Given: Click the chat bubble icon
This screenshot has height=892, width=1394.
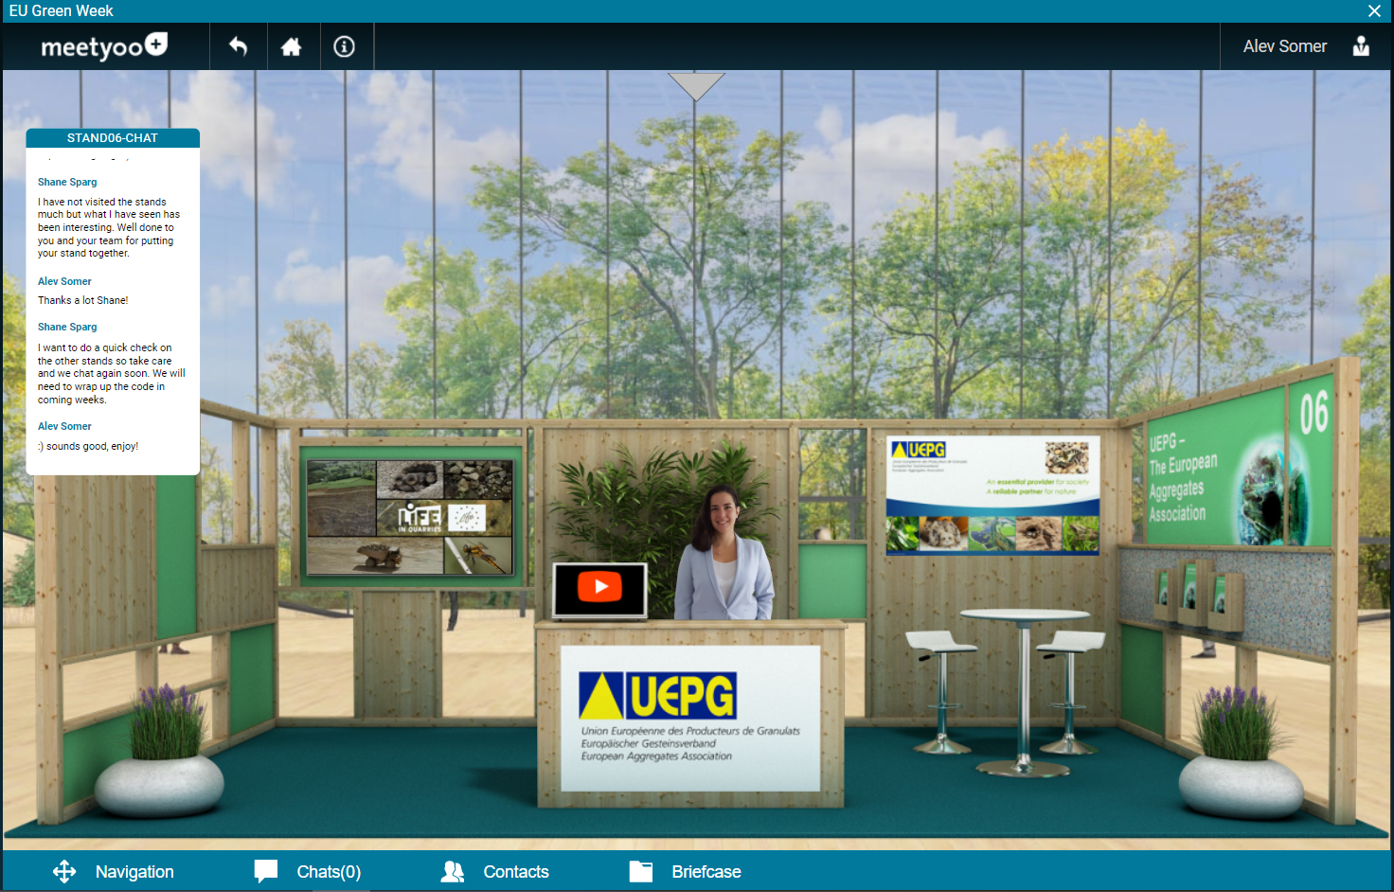Looking at the screenshot, I should click(266, 871).
